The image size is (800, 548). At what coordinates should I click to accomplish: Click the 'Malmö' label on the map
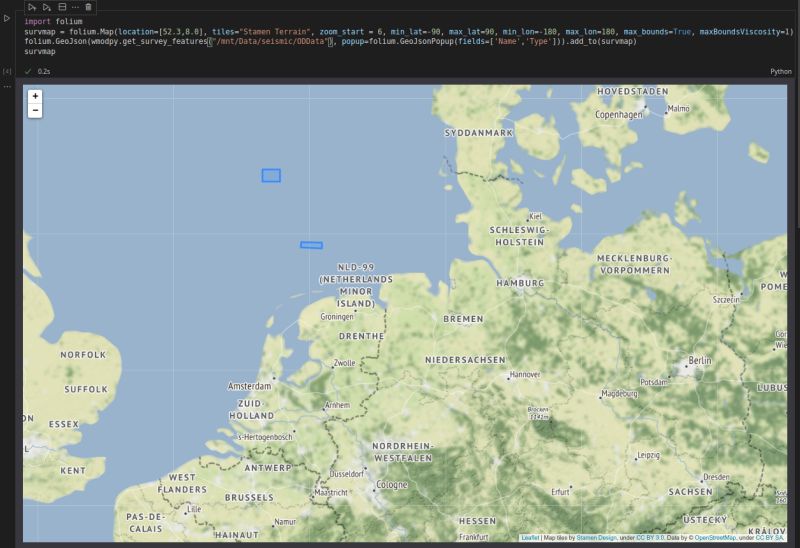pos(679,108)
